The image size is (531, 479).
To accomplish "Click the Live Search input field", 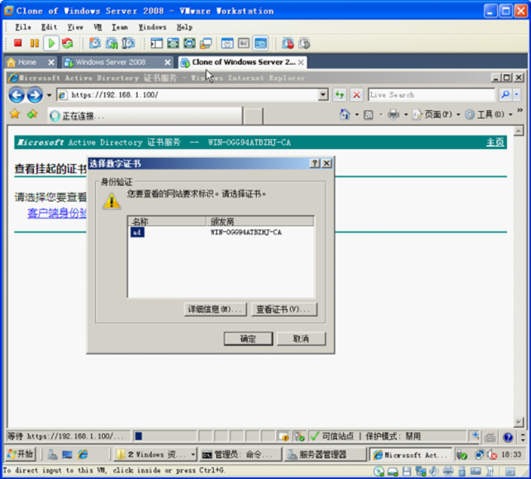I will point(432,95).
